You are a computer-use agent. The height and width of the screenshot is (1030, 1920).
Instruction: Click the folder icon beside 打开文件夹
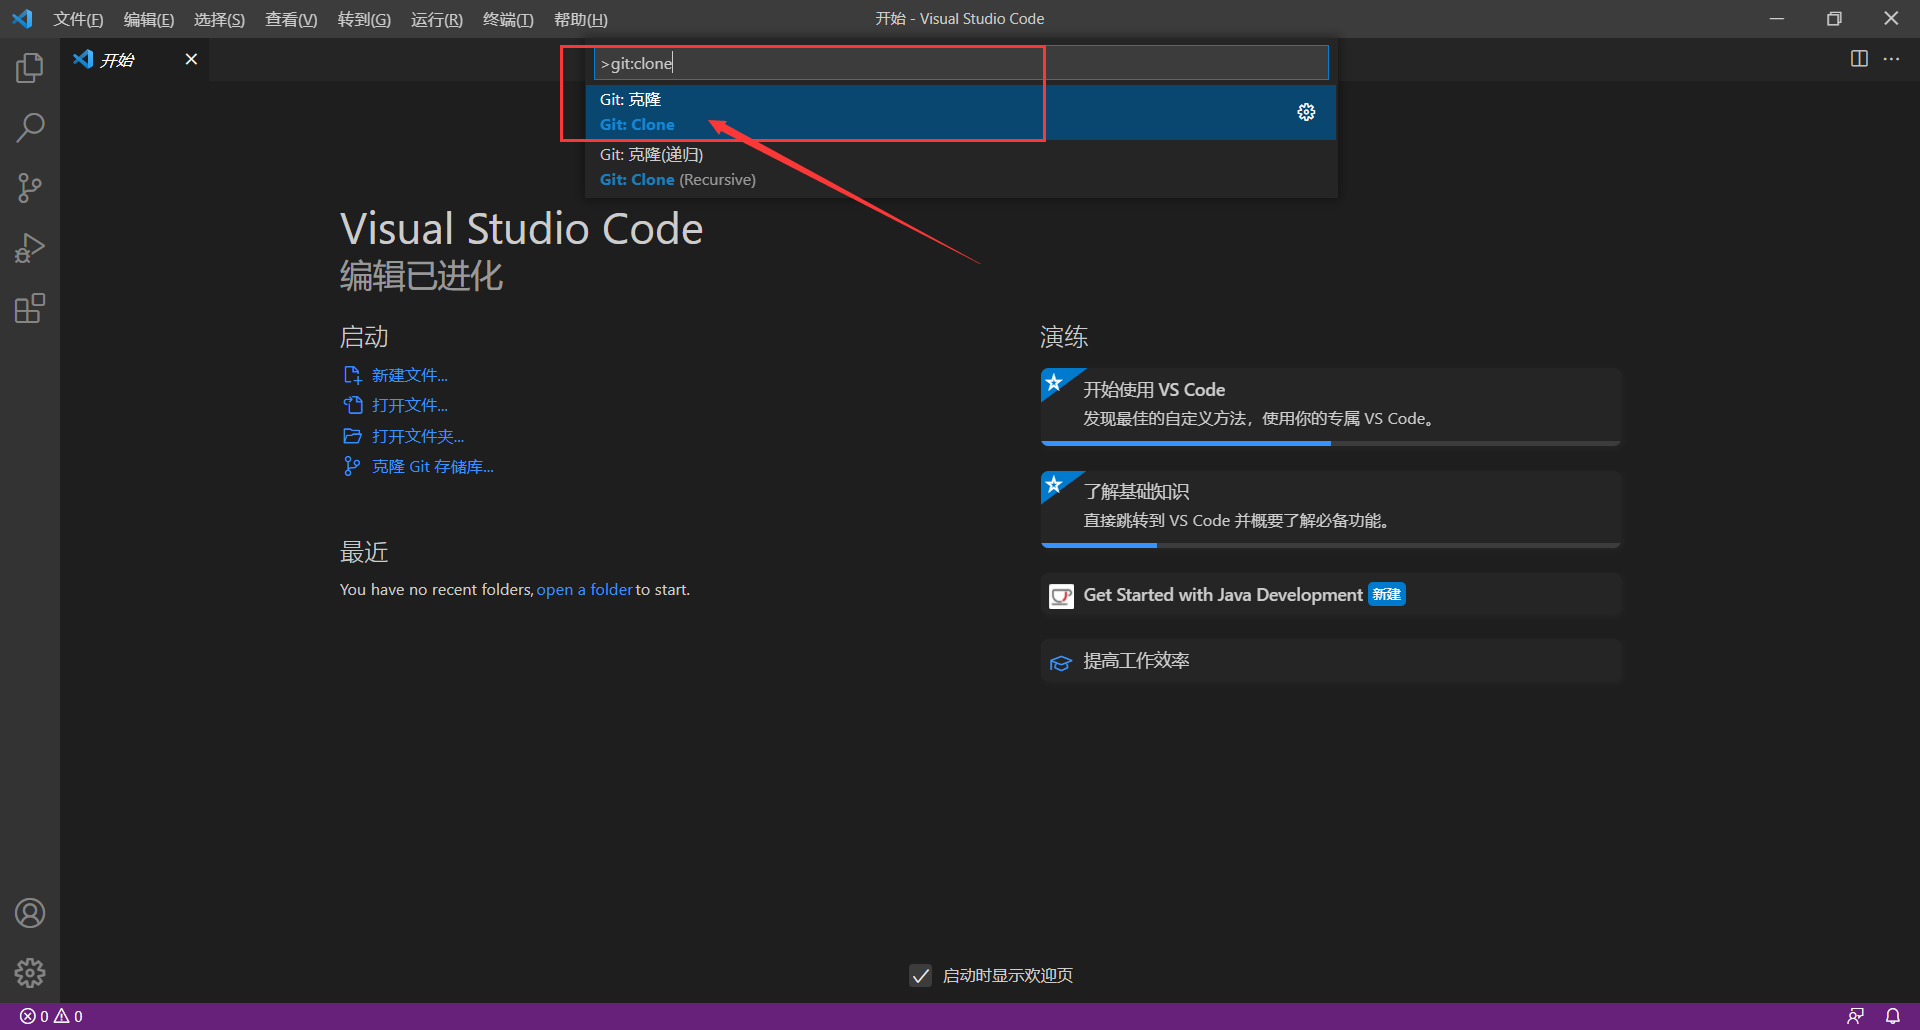[352, 436]
